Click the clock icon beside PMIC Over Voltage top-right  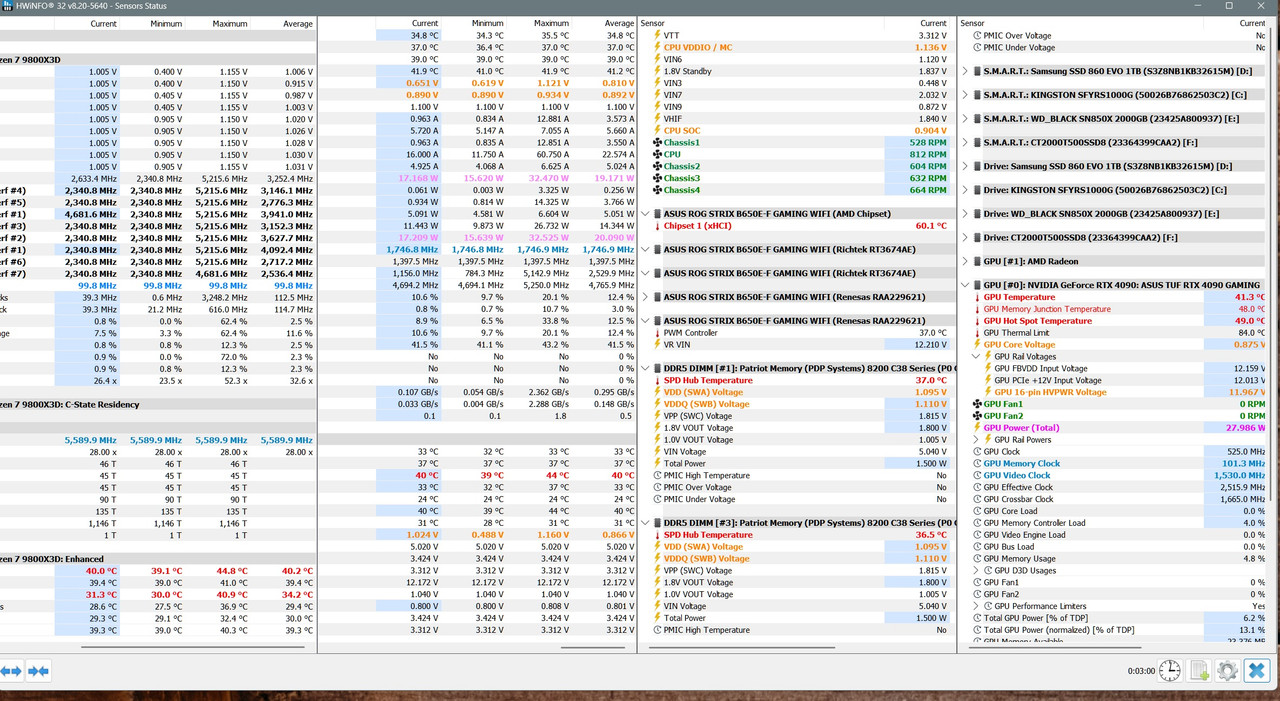click(x=977, y=35)
